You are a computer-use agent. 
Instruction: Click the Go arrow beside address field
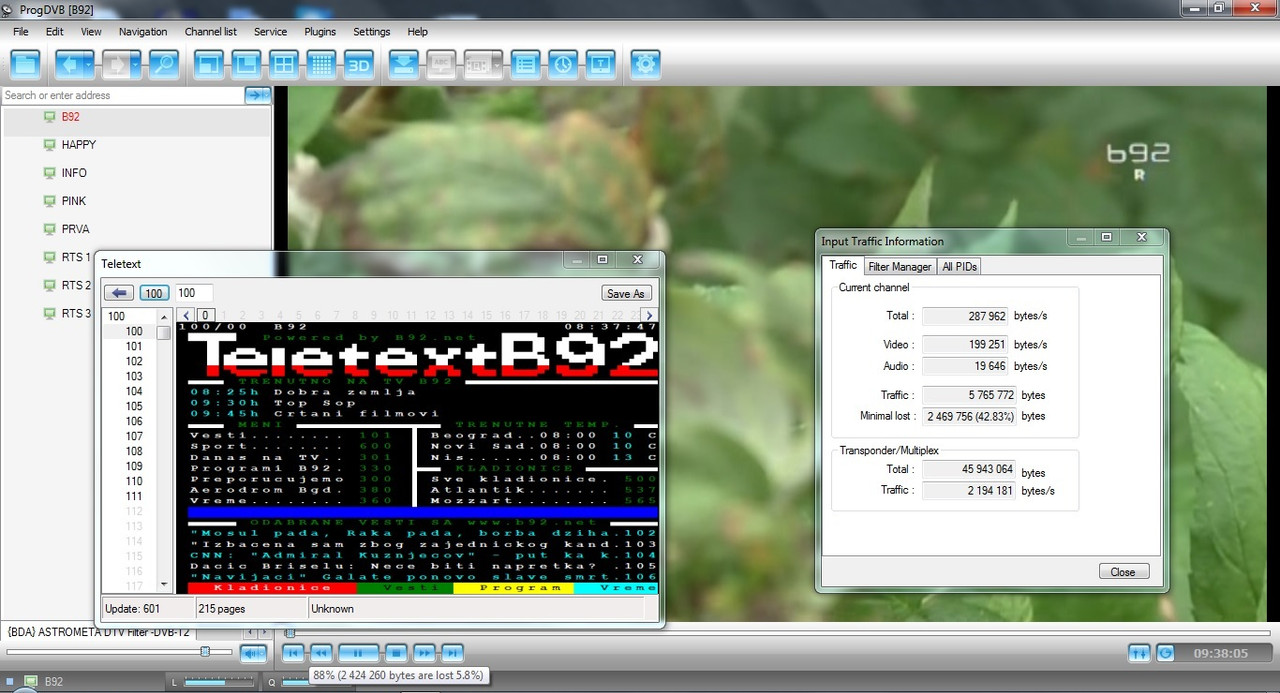(x=258, y=95)
